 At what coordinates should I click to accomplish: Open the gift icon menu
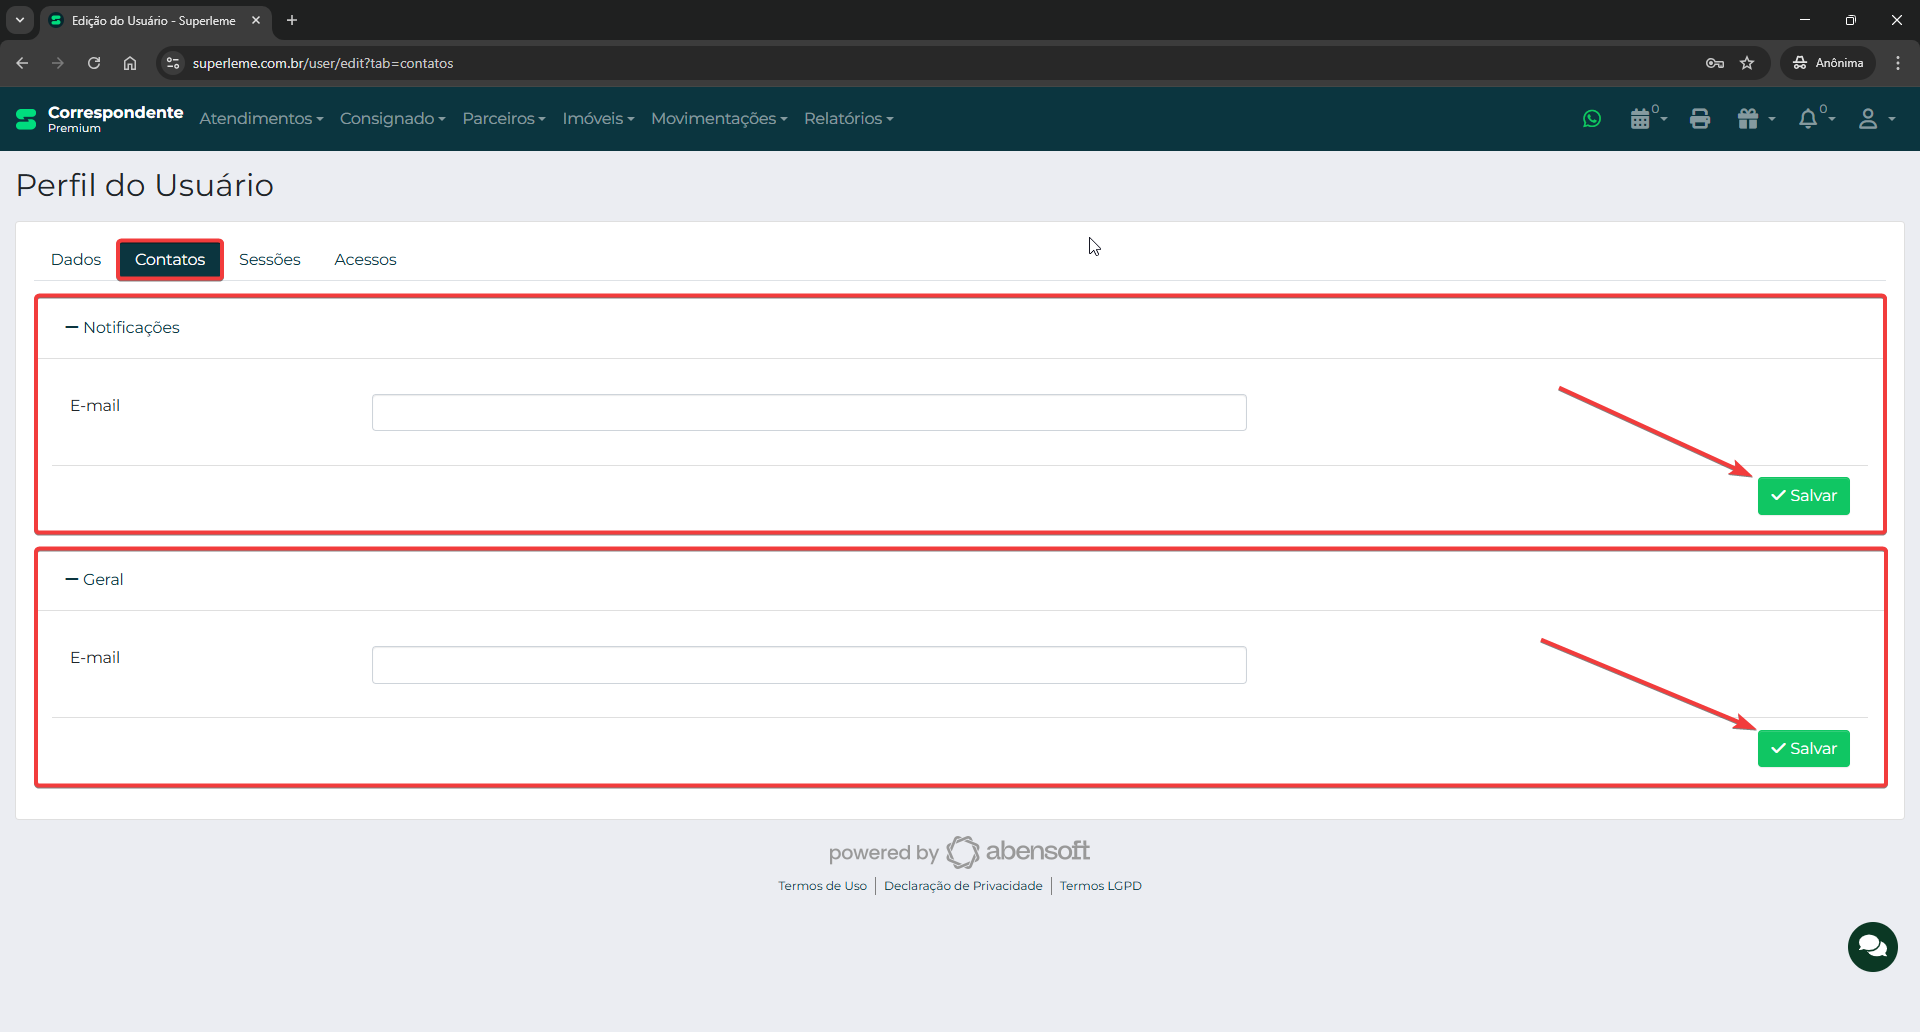click(x=1755, y=119)
